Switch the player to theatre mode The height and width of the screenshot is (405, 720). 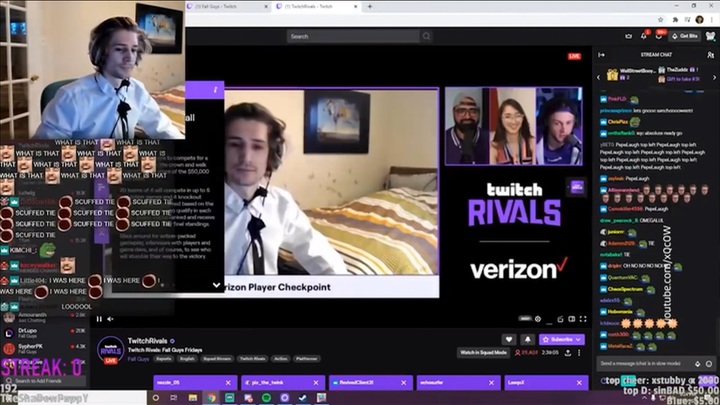coord(572,319)
